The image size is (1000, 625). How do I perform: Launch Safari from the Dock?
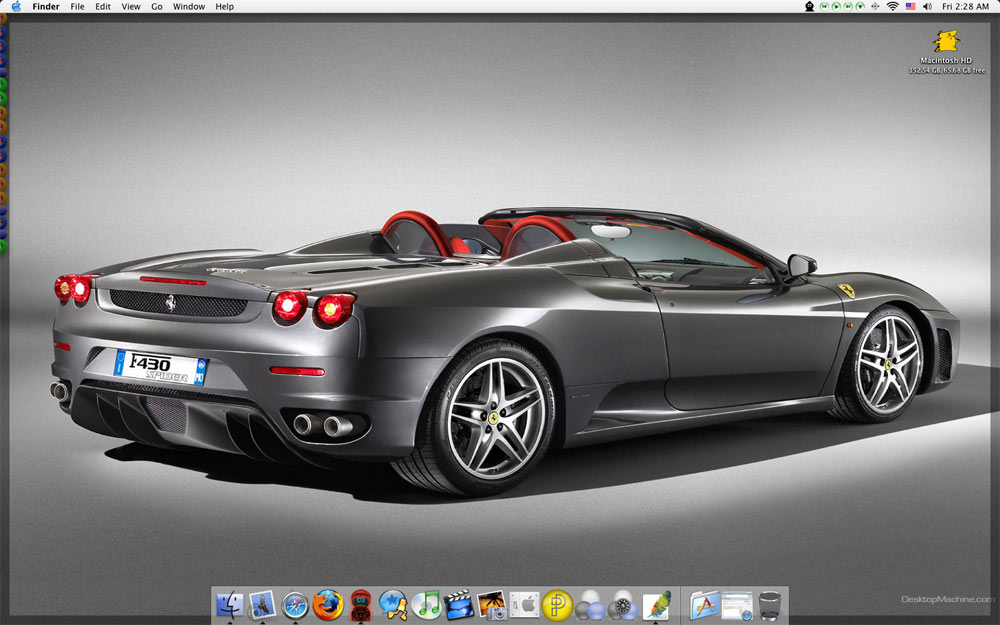(295, 605)
